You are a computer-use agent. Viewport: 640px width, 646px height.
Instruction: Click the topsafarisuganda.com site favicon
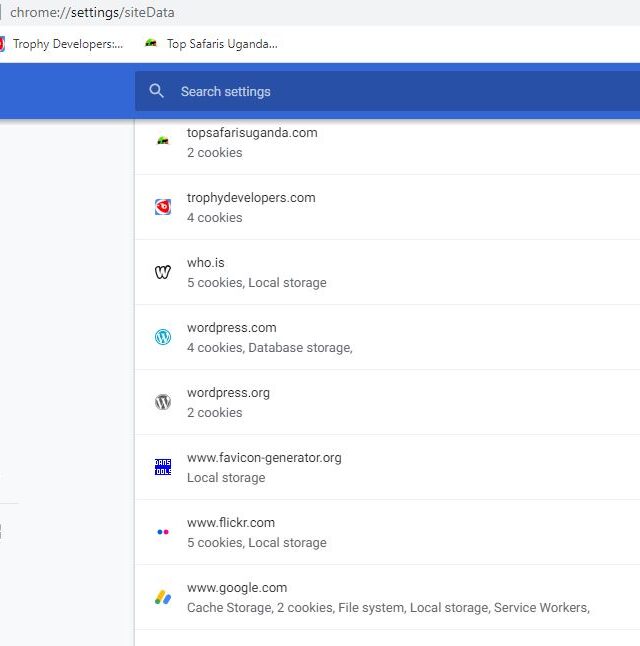click(x=163, y=141)
